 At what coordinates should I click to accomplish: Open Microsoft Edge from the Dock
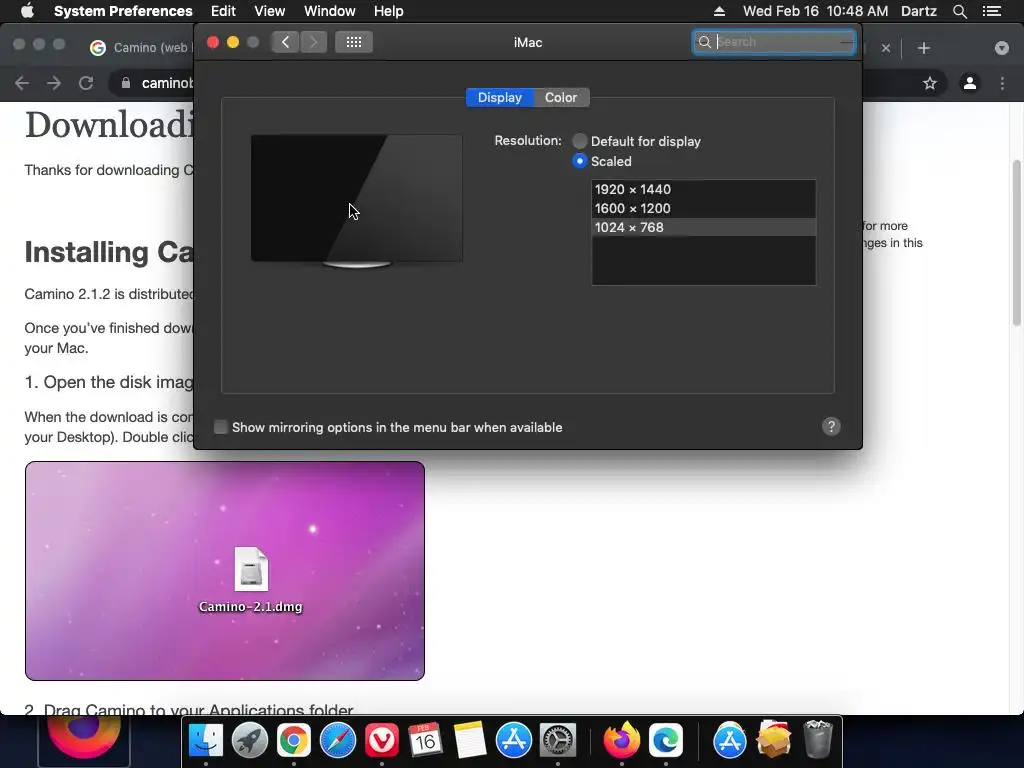click(x=665, y=741)
